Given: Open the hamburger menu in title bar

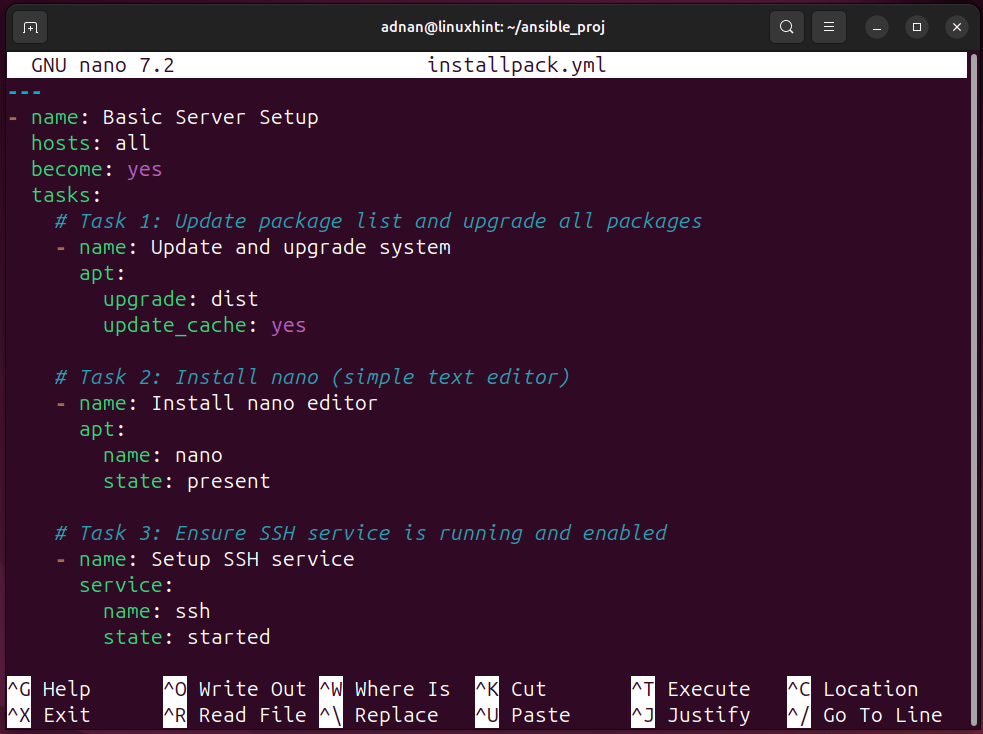Looking at the screenshot, I should tap(829, 27).
